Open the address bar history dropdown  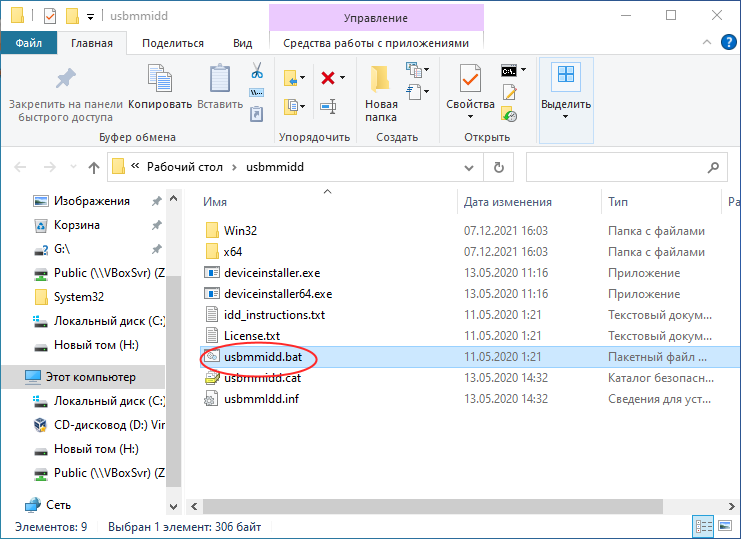coord(469,167)
